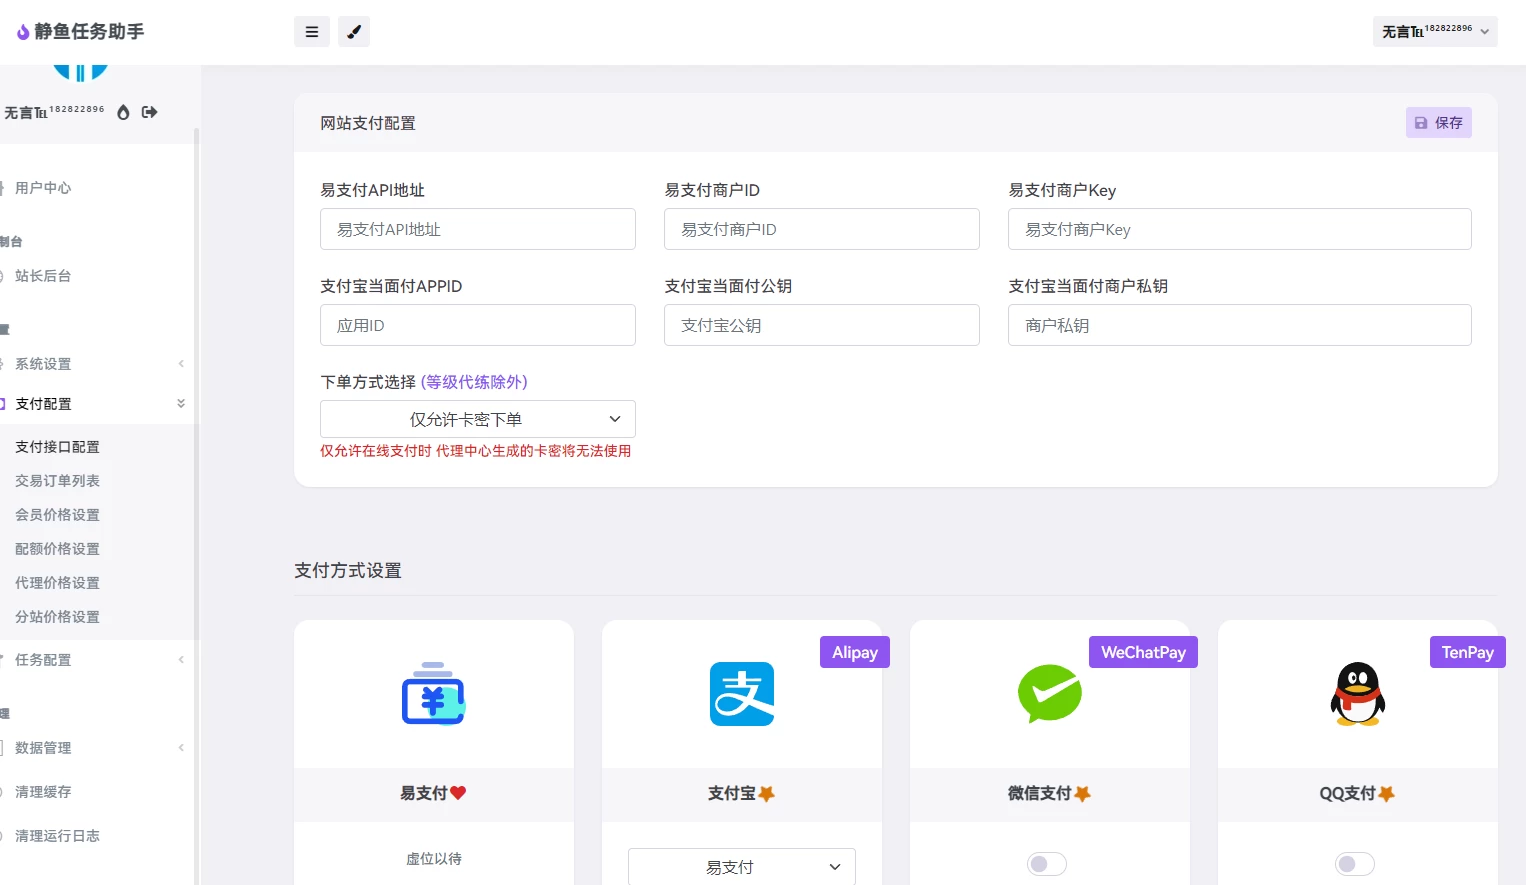Open 交易订单列表 in the sidebar
The width and height of the screenshot is (1526, 885).
click(x=58, y=481)
